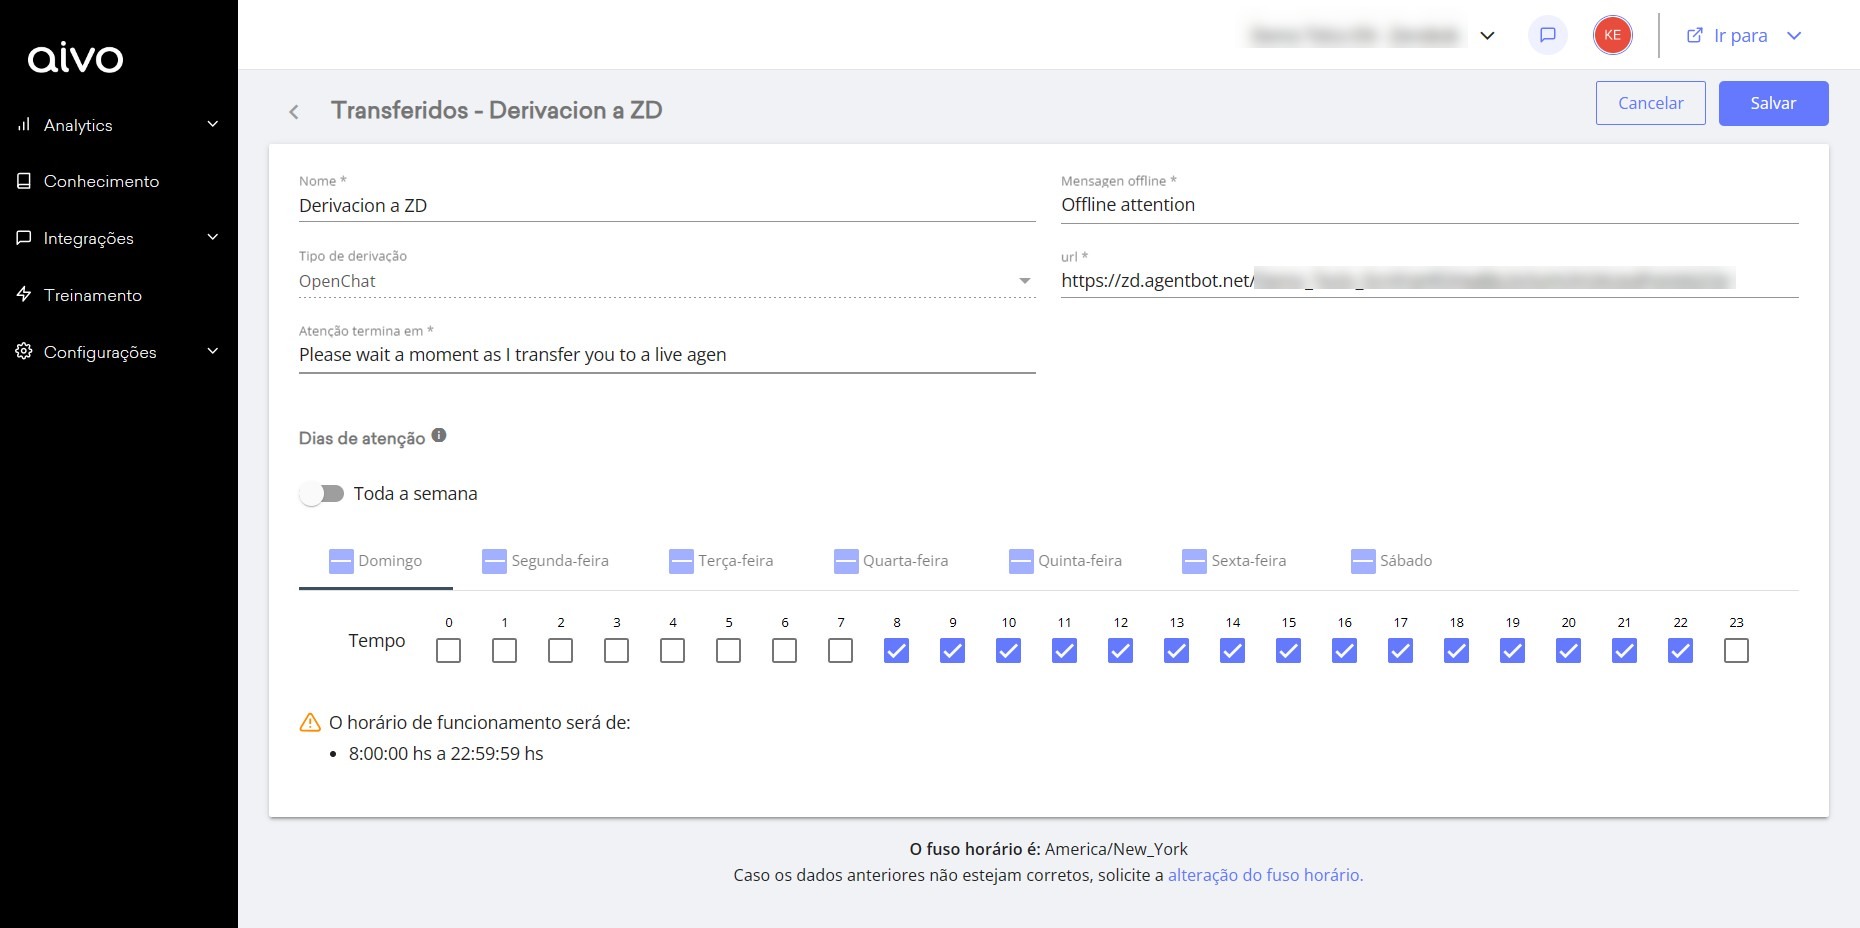Expand the Integrações menu chevron
Viewport: 1860px width, 928px height.
coord(212,237)
